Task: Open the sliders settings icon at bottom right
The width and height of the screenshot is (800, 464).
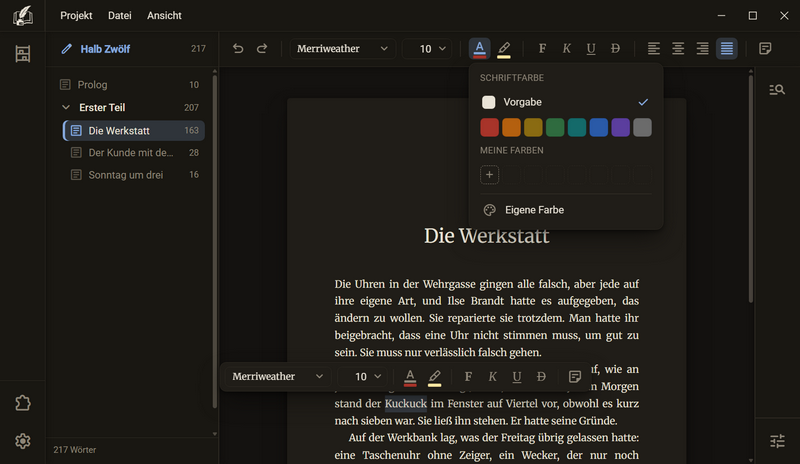Action: click(x=777, y=441)
